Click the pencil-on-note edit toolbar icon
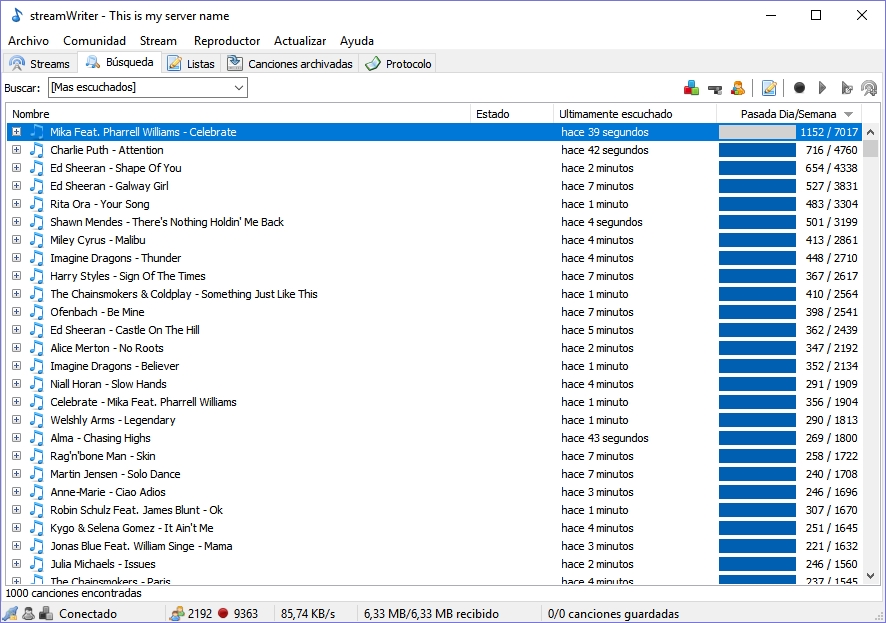 768,88
